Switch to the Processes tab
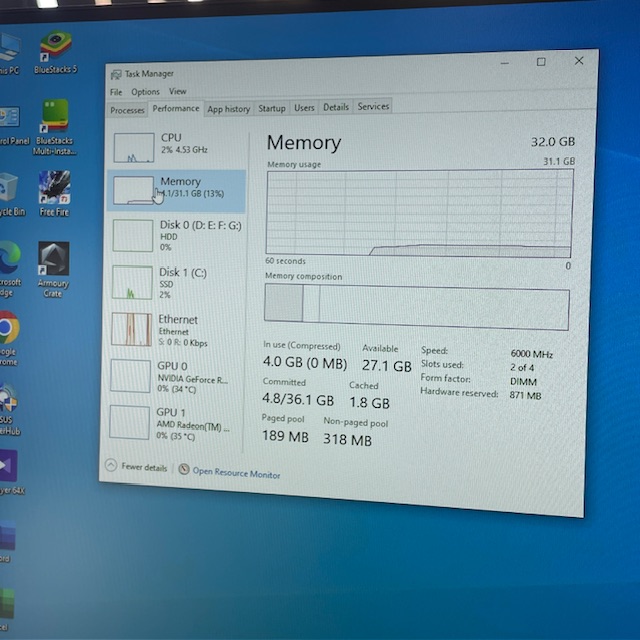 [x=127, y=110]
